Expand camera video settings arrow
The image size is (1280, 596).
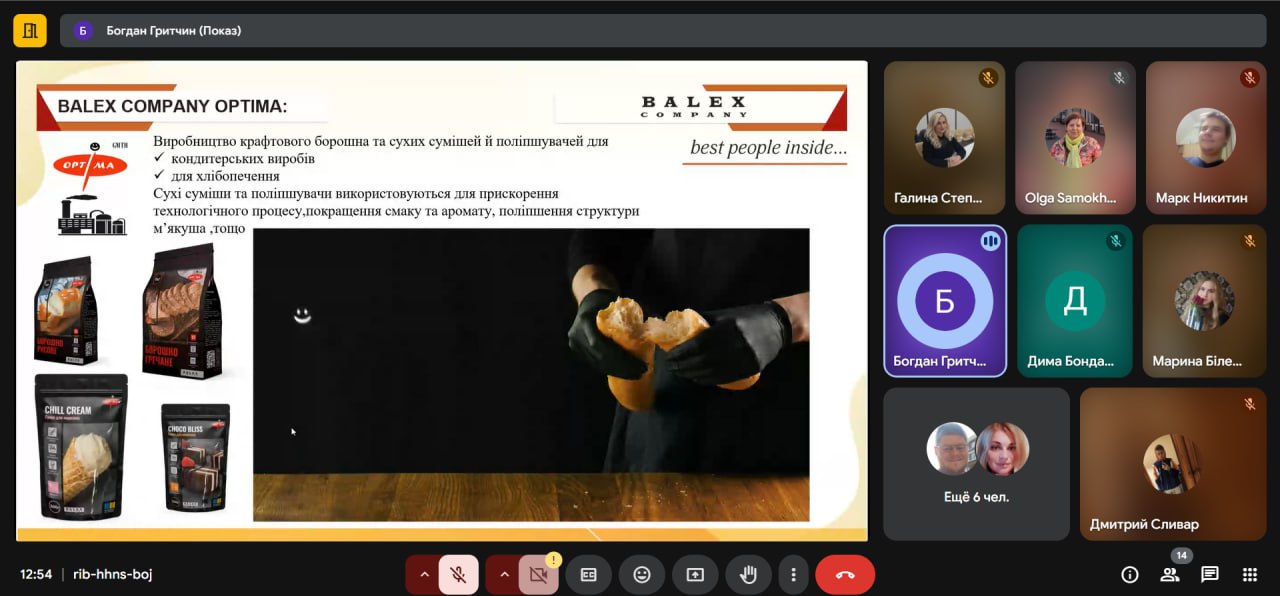[x=503, y=575]
